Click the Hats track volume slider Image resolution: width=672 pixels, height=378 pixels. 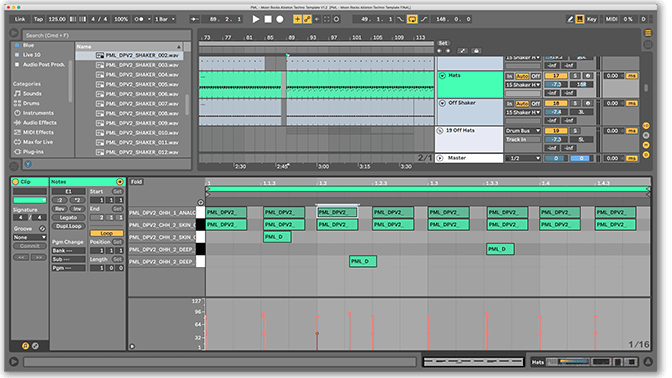point(556,84)
